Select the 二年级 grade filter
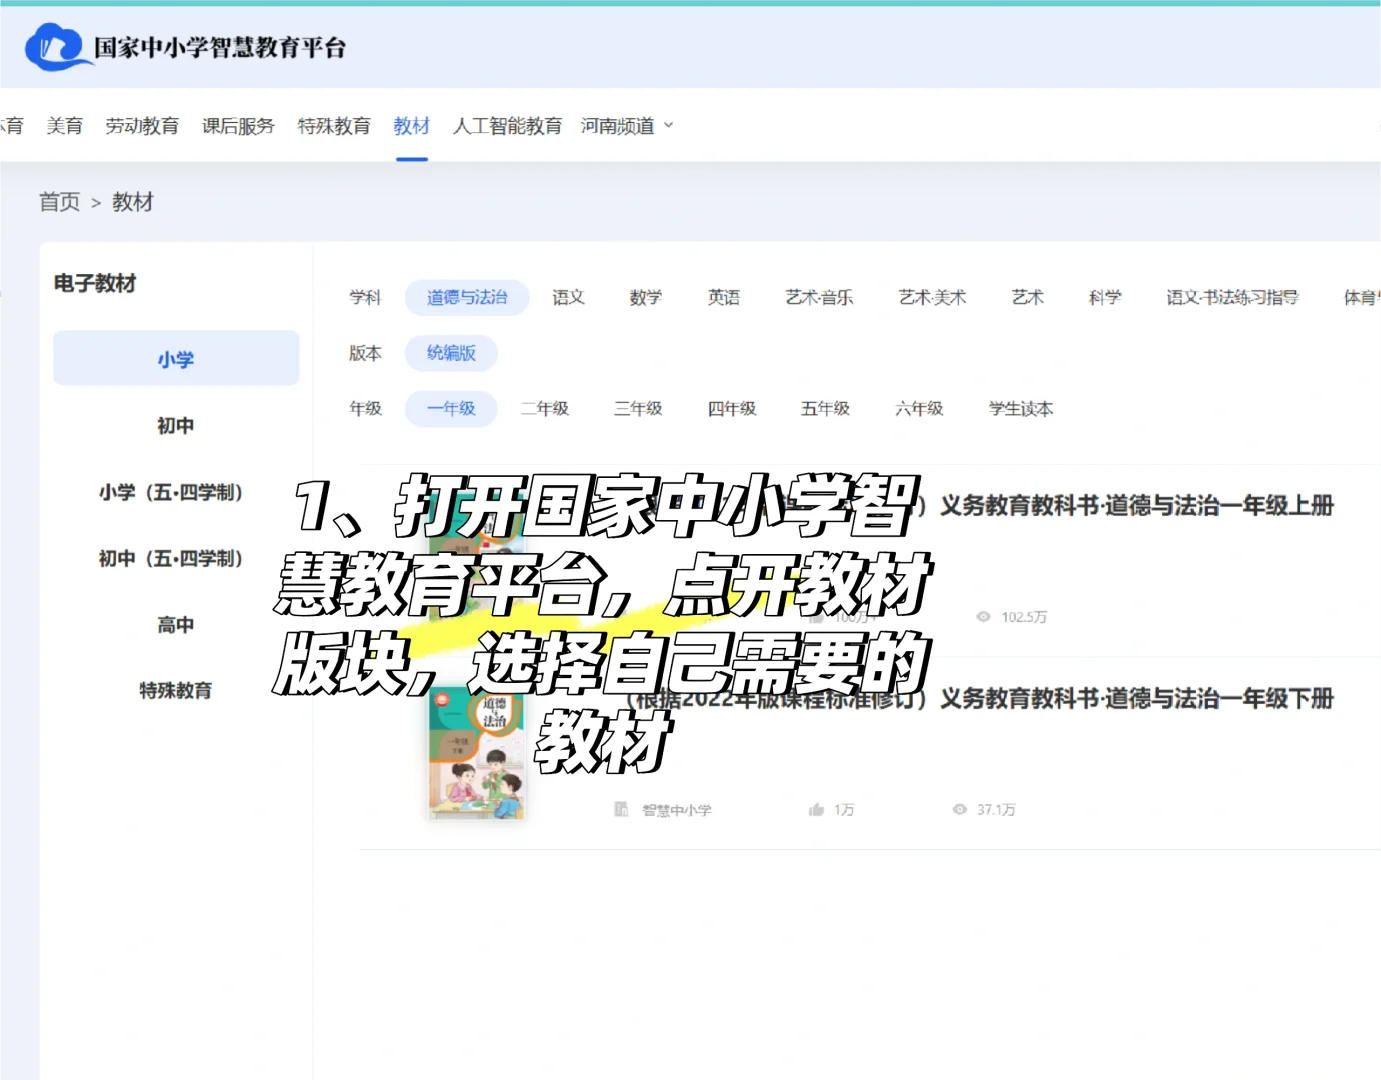 pyautogui.click(x=545, y=408)
